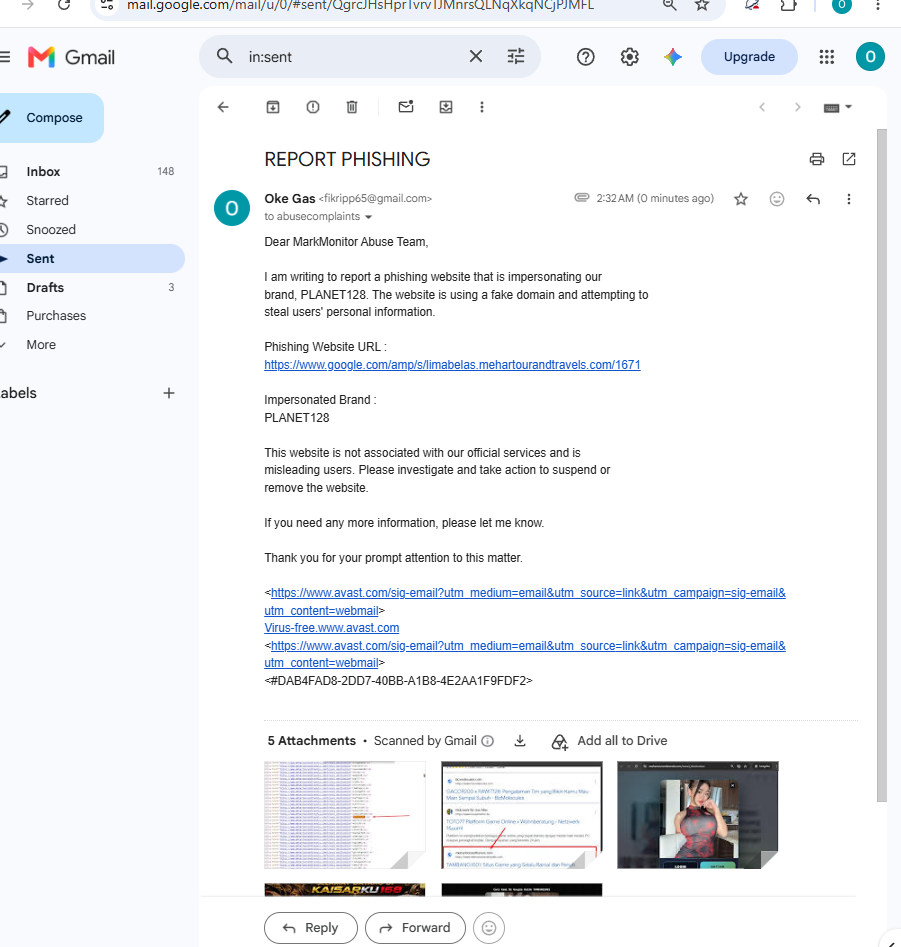Delete this email with trash icon

click(x=352, y=107)
